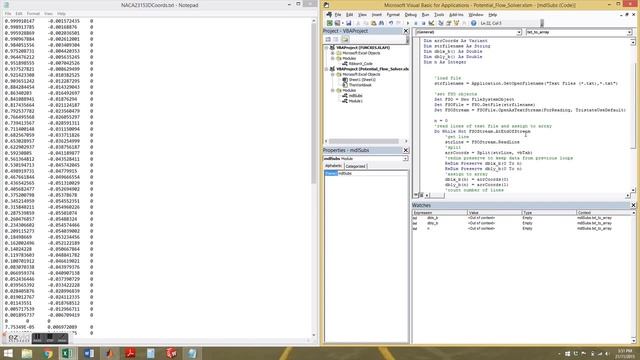Viewport: 640px width, 360px height.
Task: Open Windows Start button on taskbar
Action: (x=8, y=353)
